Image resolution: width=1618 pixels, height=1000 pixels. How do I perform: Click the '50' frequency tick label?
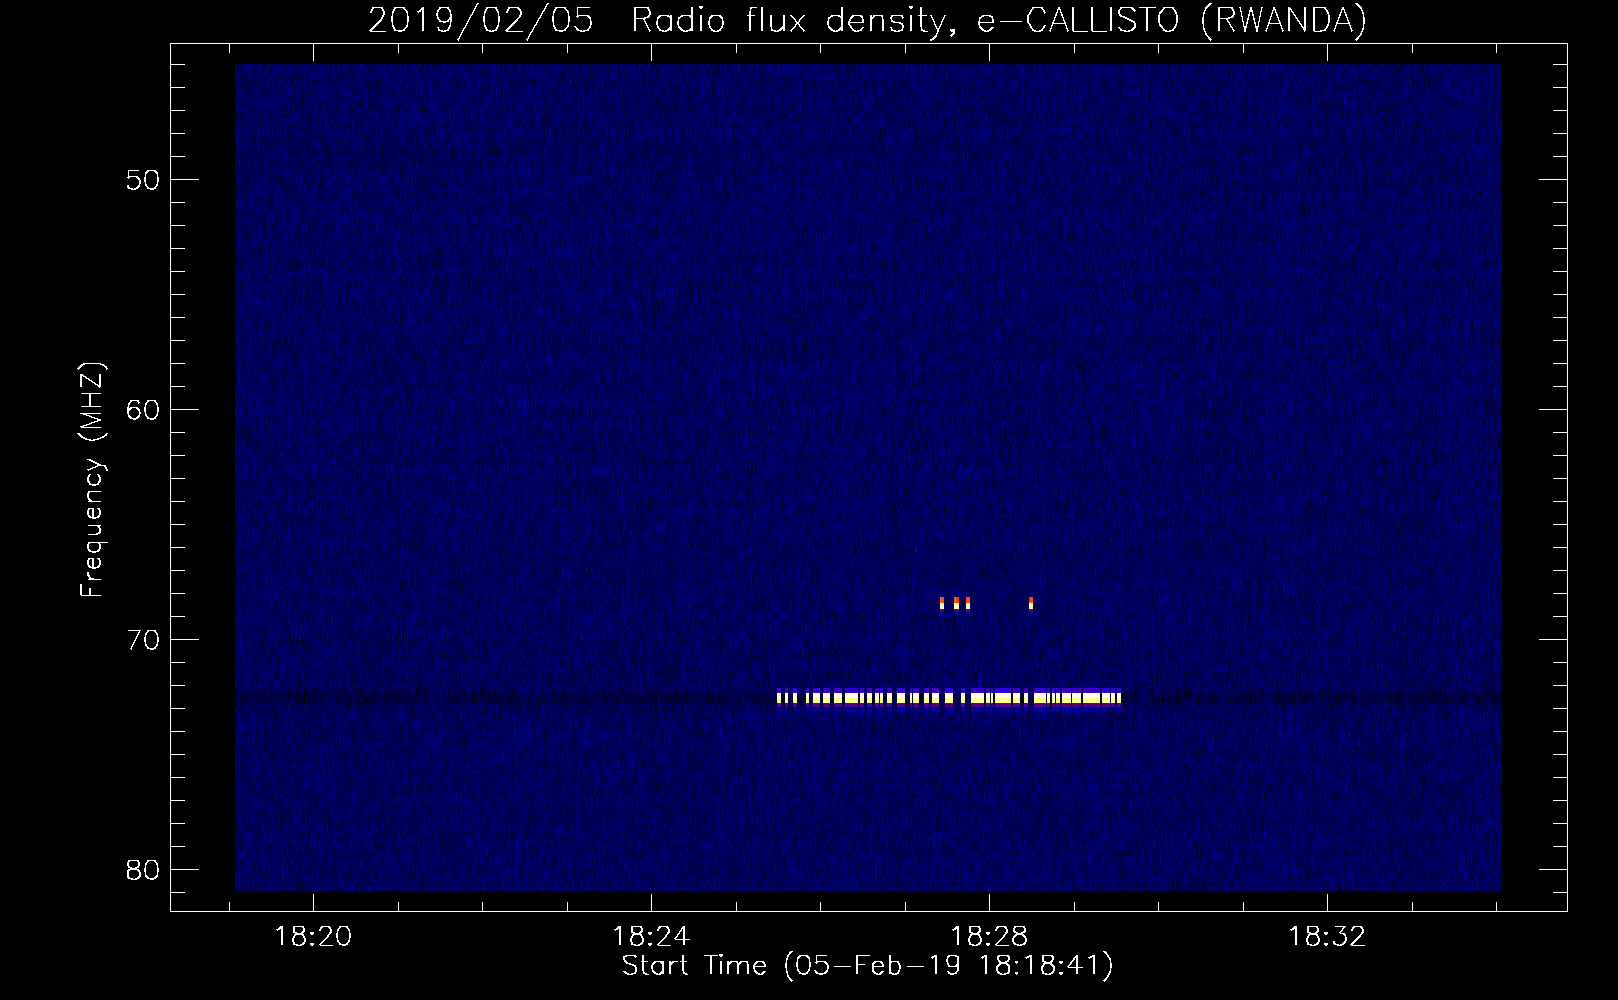pyautogui.click(x=143, y=180)
